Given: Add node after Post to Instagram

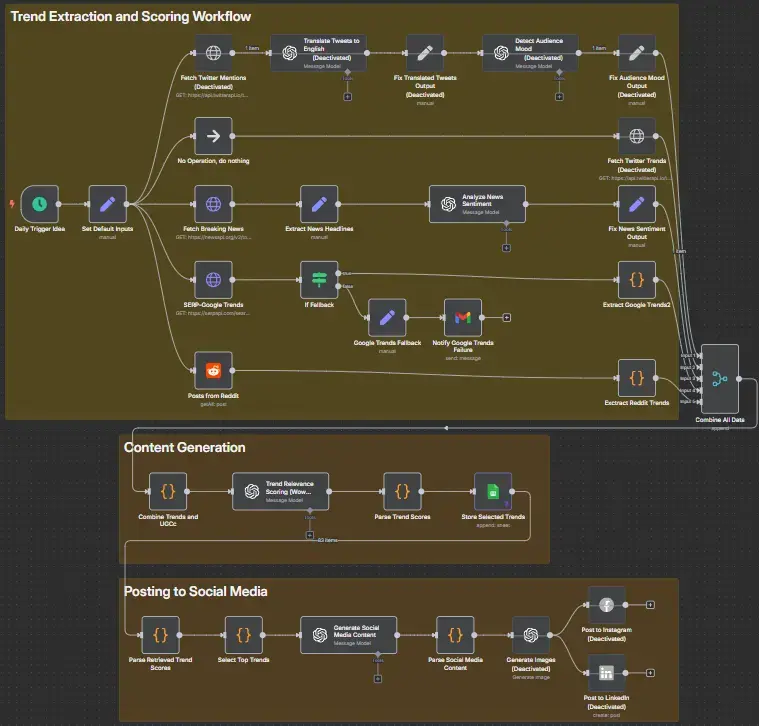Looking at the screenshot, I should click(651, 605).
